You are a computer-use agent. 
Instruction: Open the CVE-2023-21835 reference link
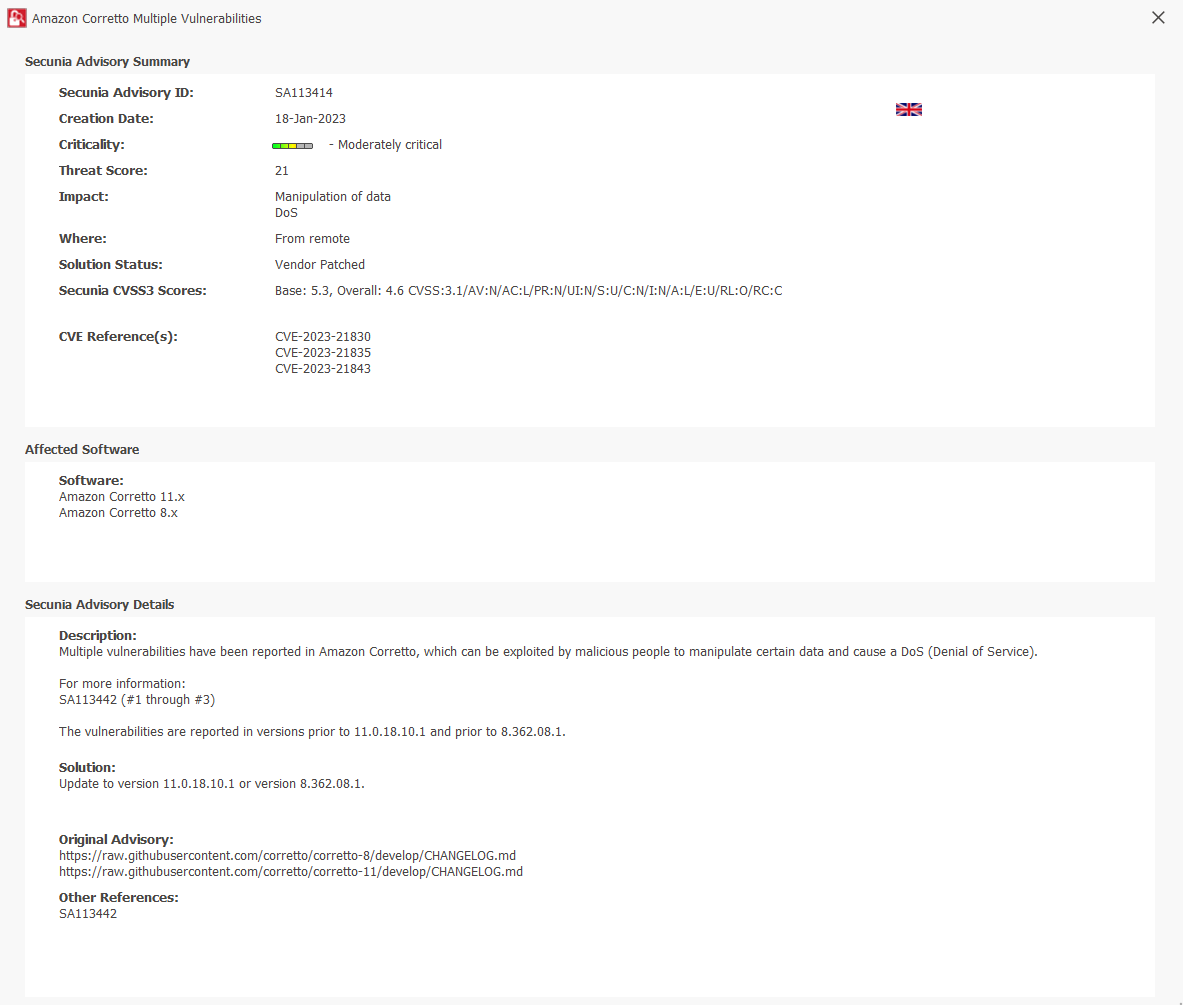point(322,352)
